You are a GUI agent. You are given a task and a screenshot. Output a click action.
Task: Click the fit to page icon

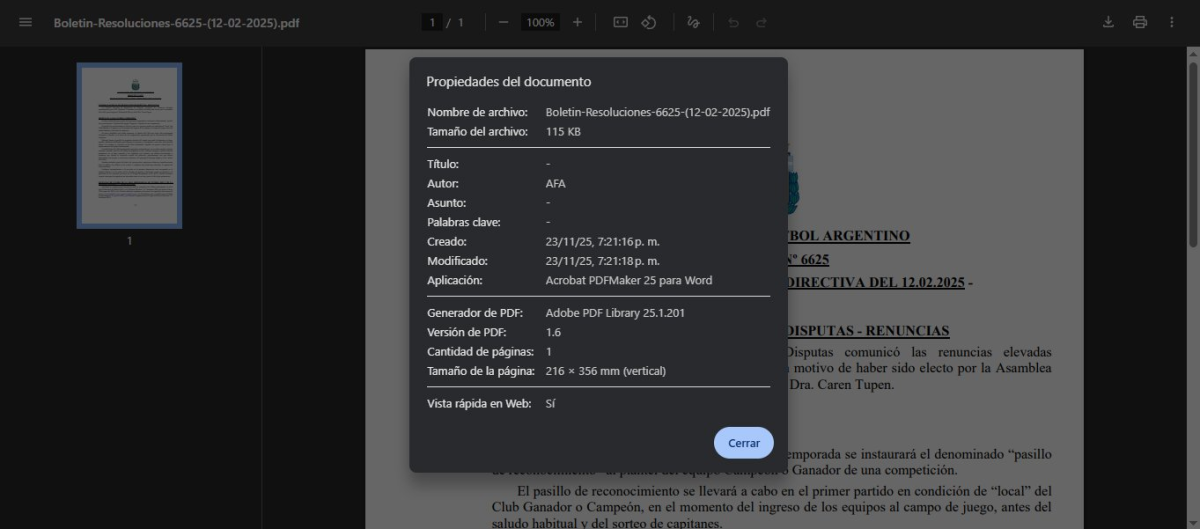[x=620, y=22]
